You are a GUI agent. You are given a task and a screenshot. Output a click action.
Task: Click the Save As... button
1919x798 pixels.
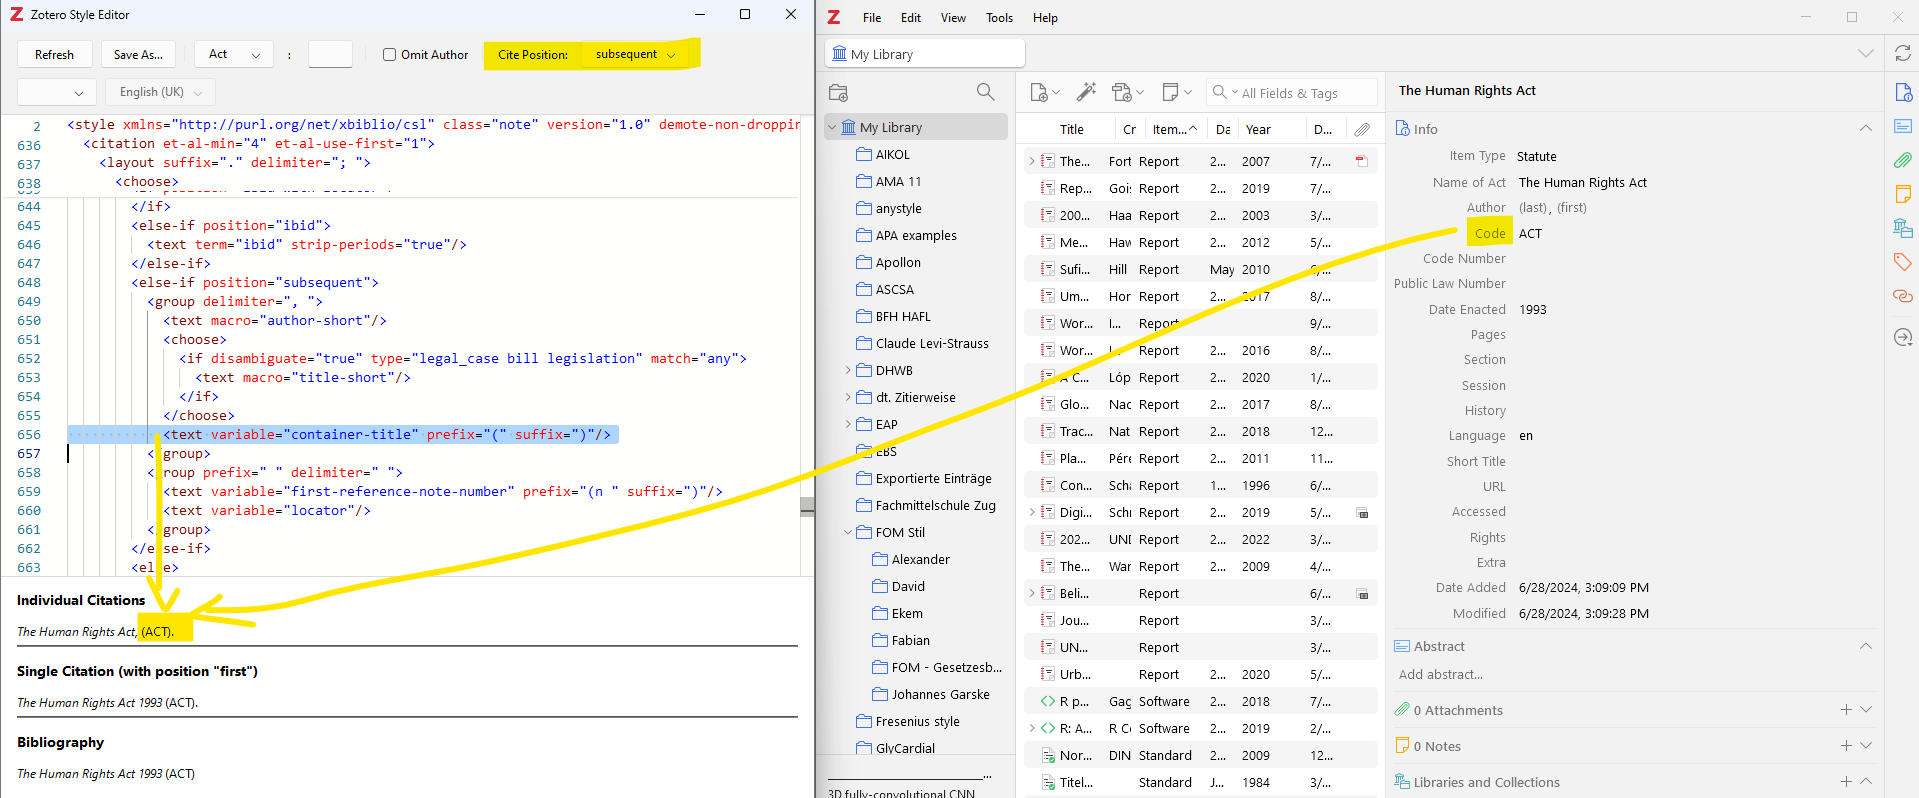point(138,54)
